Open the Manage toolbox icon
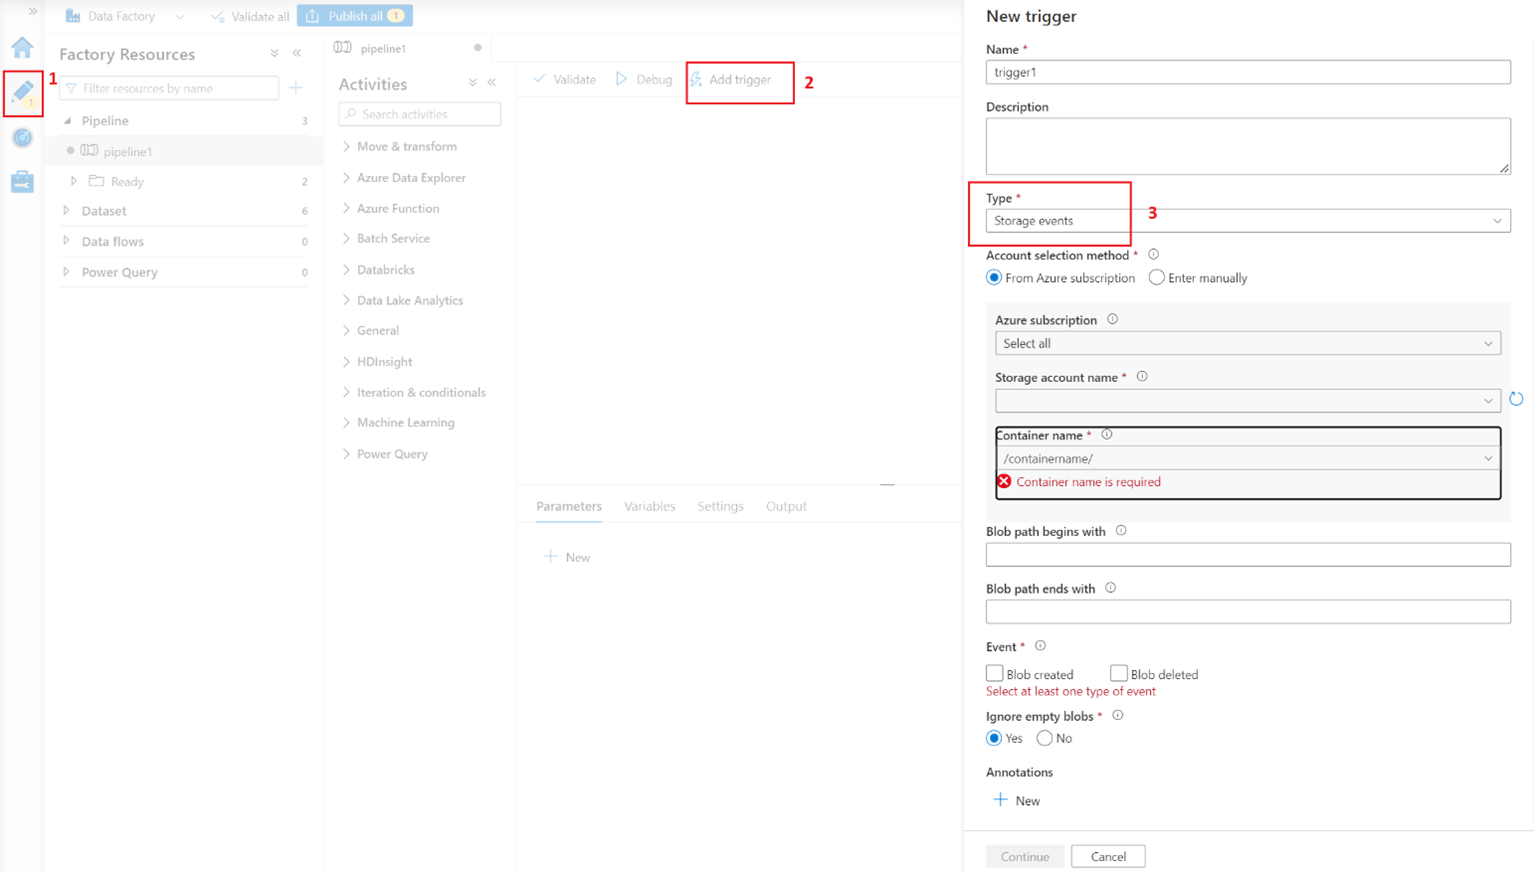Screen dimensions: 1534x872 point(22,181)
